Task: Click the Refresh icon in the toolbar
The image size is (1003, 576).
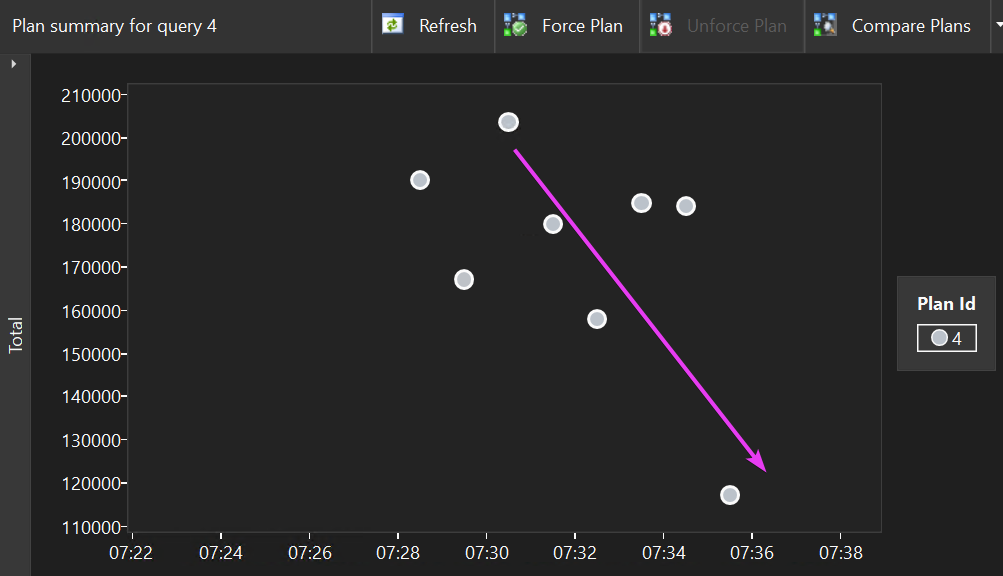Action: (389, 25)
